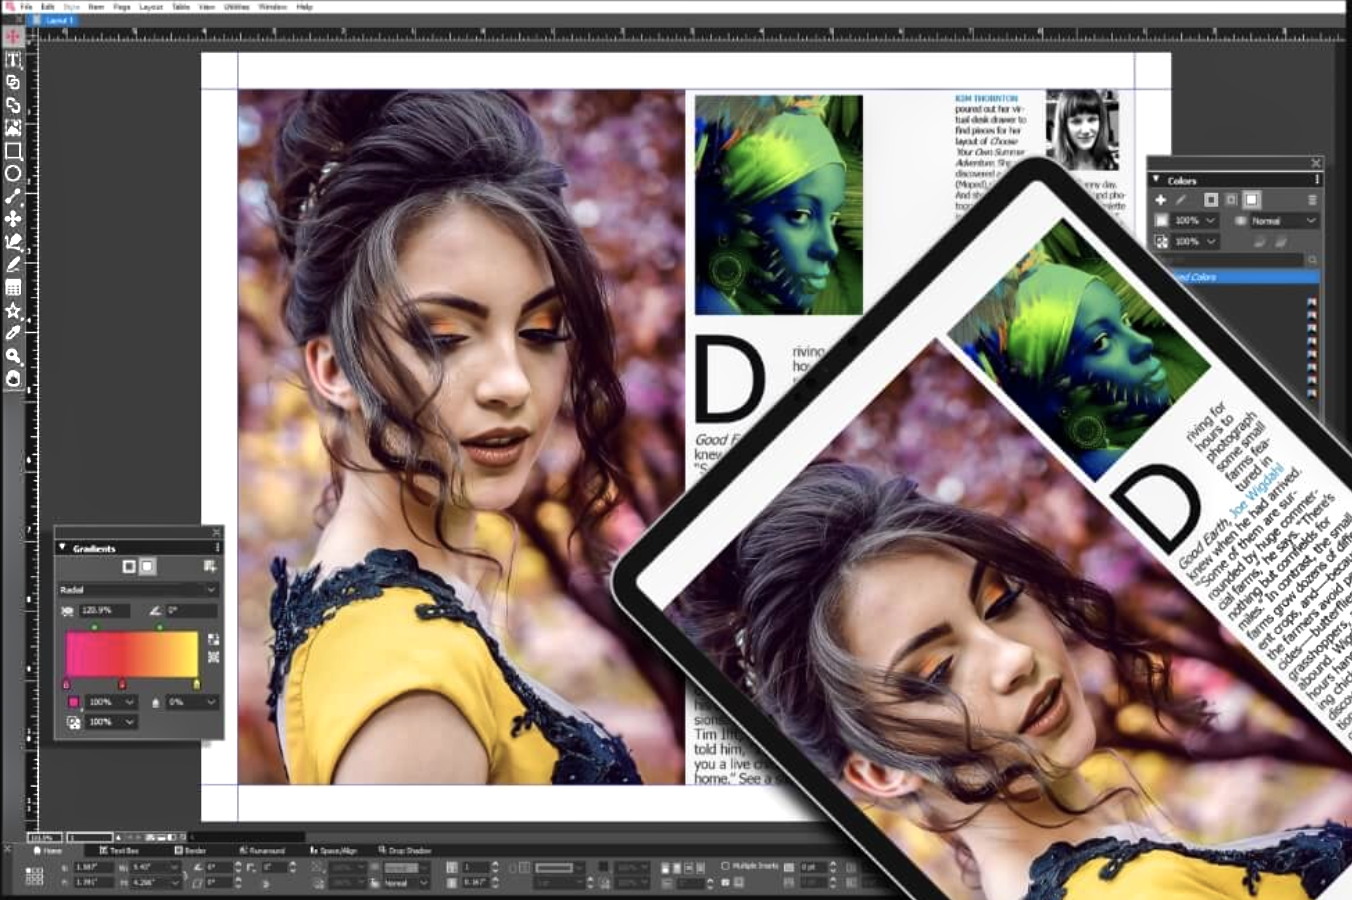1352x900 pixels.
Task: Click the edit color pencil icon
Action: click(x=1180, y=200)
